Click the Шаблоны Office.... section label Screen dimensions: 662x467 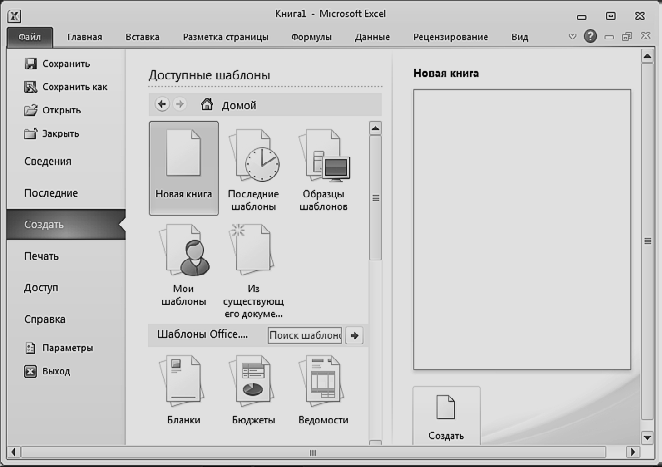click(x=202, y=334)
